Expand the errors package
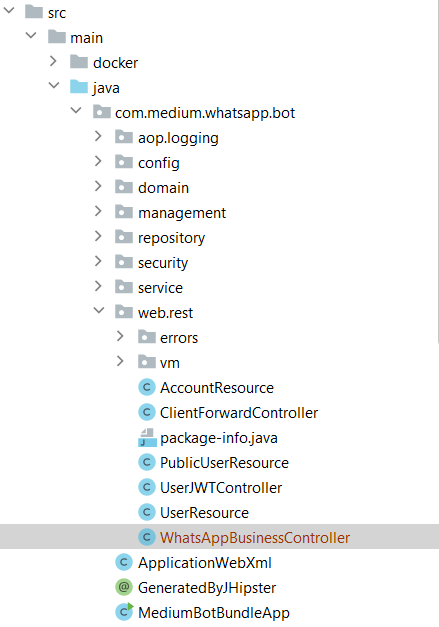 (120, 336)
